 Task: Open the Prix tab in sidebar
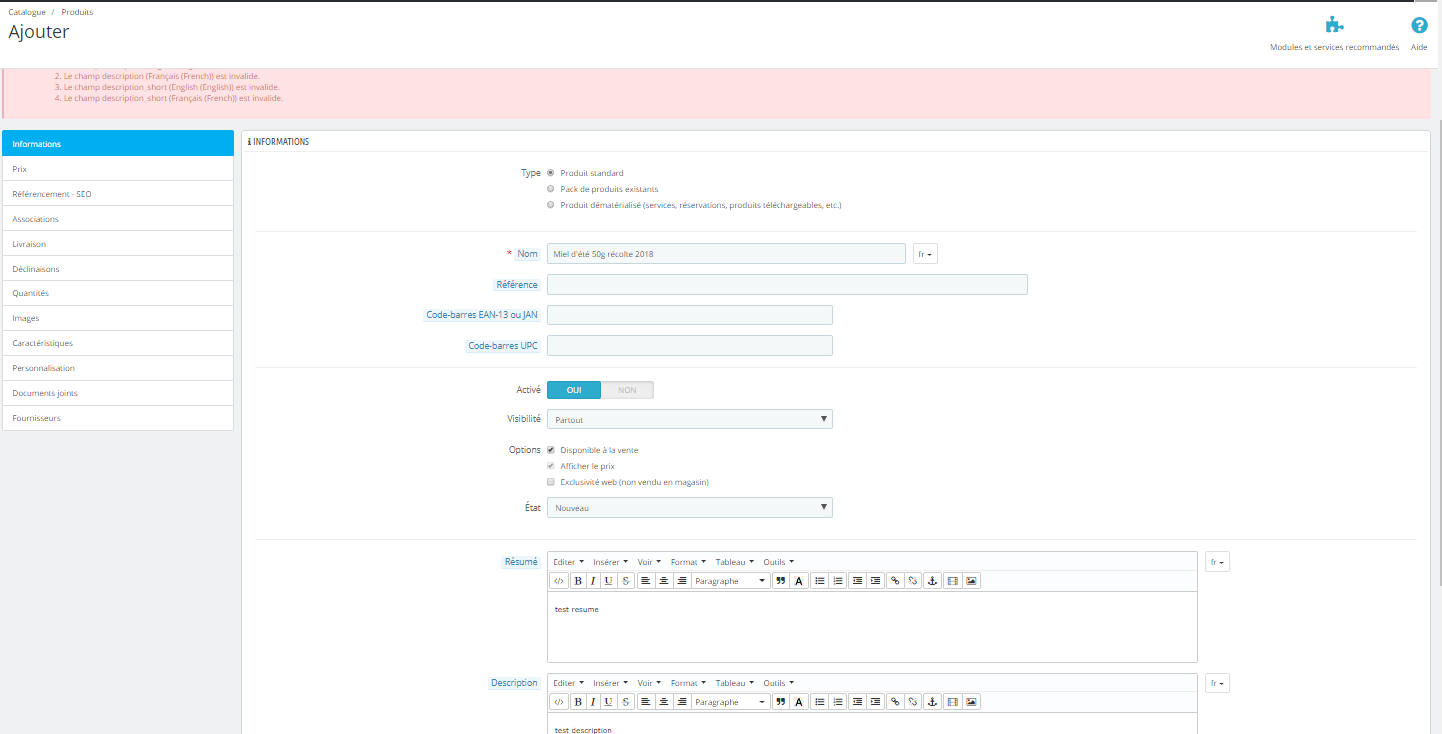coord(118,169)
